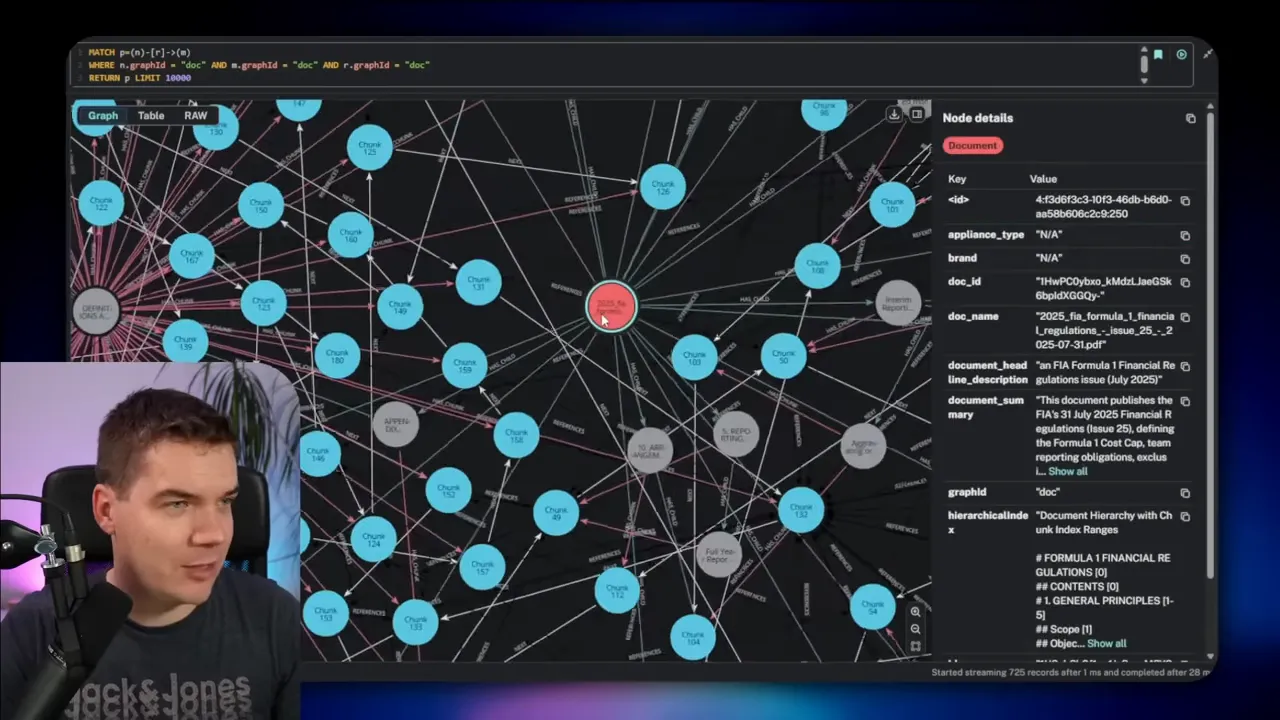Screen dimensions: 1280x720
Task: Open the RAW tab
Action: coord(195,115)
